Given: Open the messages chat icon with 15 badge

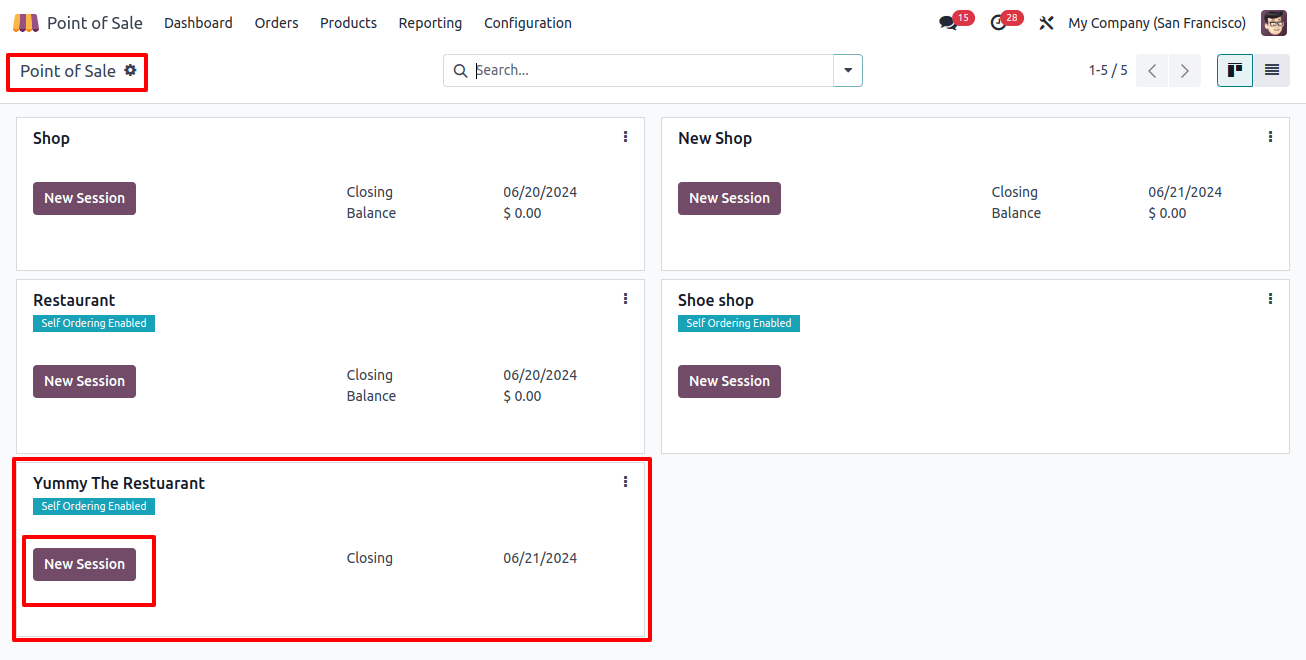Looking at the screenshot, I should (x=948, y=23).
